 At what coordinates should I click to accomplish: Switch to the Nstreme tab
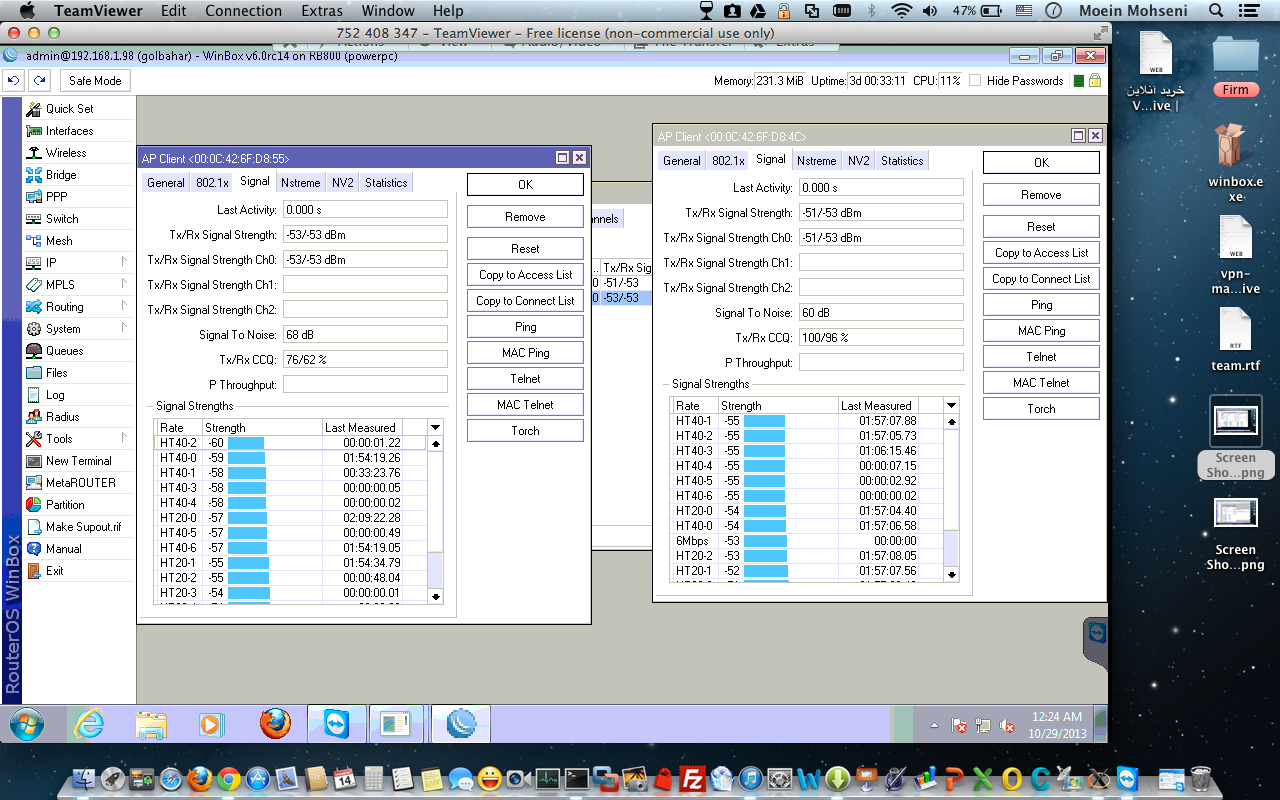pos(301,182)
